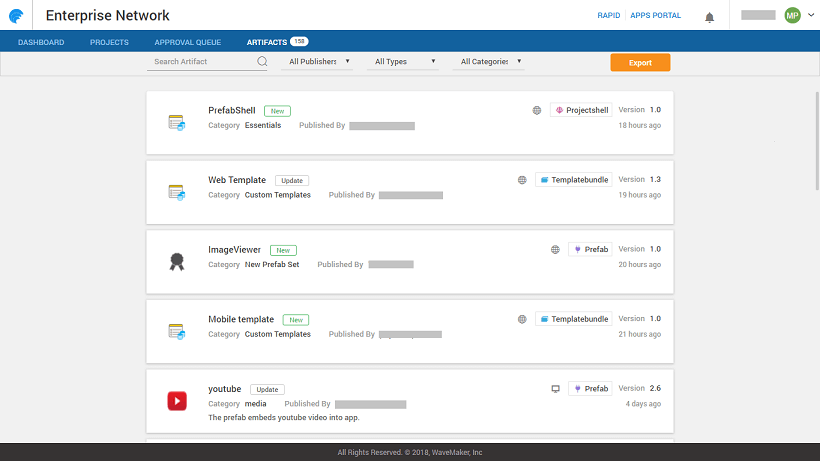Click the MP user avatar
The width and height of the screenshot is (820, 461).
792,15
